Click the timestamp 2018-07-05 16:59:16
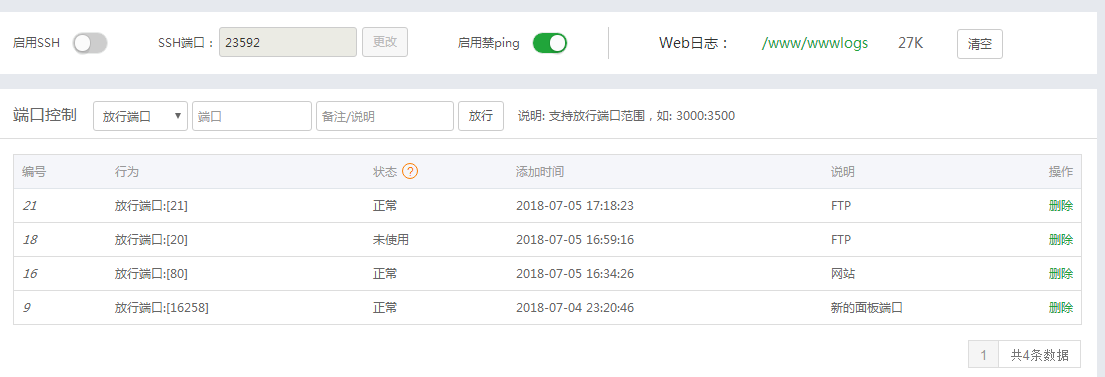This screenshot has width=1105, height=377. 575,240
